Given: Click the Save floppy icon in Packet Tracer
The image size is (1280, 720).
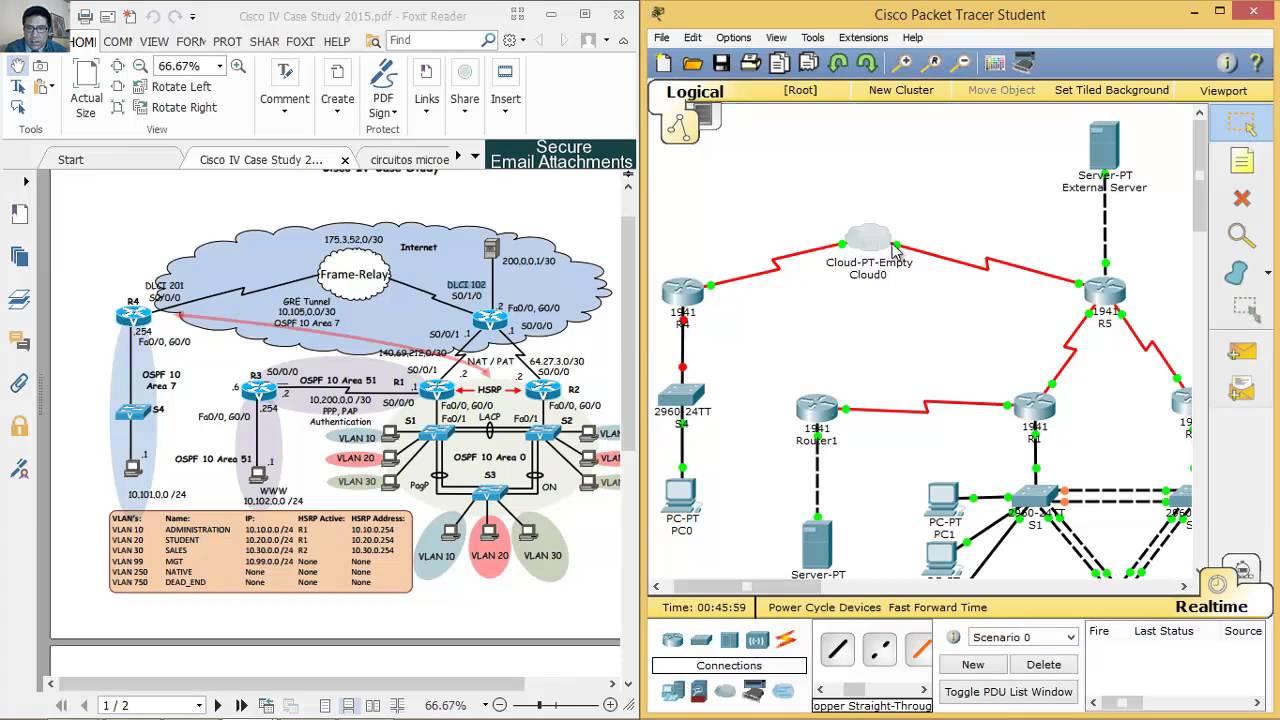Looking at the screenshot, I should point(721,63).
